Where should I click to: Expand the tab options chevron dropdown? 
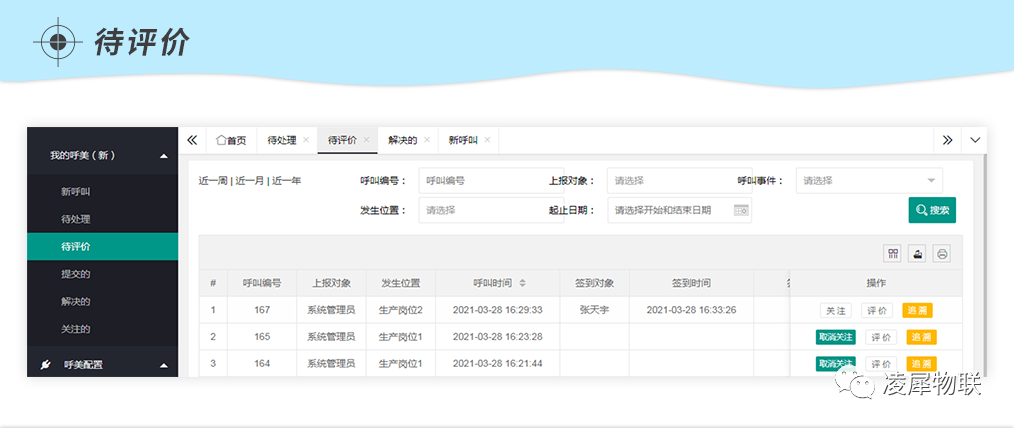974,140
